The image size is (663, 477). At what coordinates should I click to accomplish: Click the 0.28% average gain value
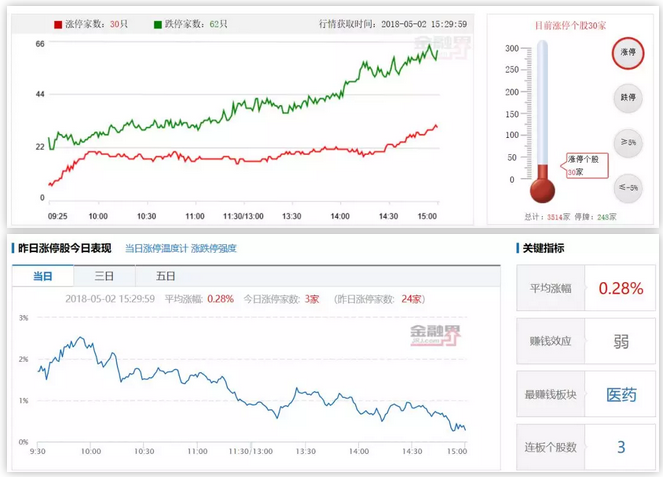click(621, 288)
